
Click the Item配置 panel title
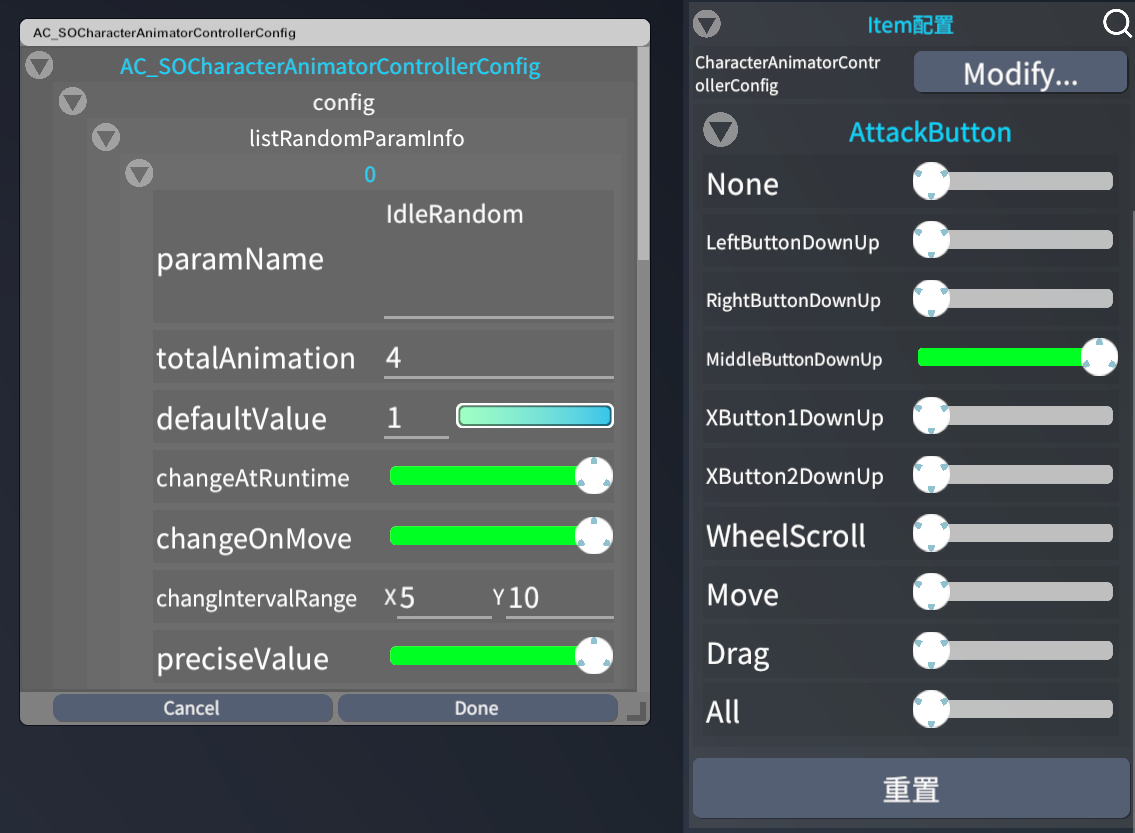point(910,25)
